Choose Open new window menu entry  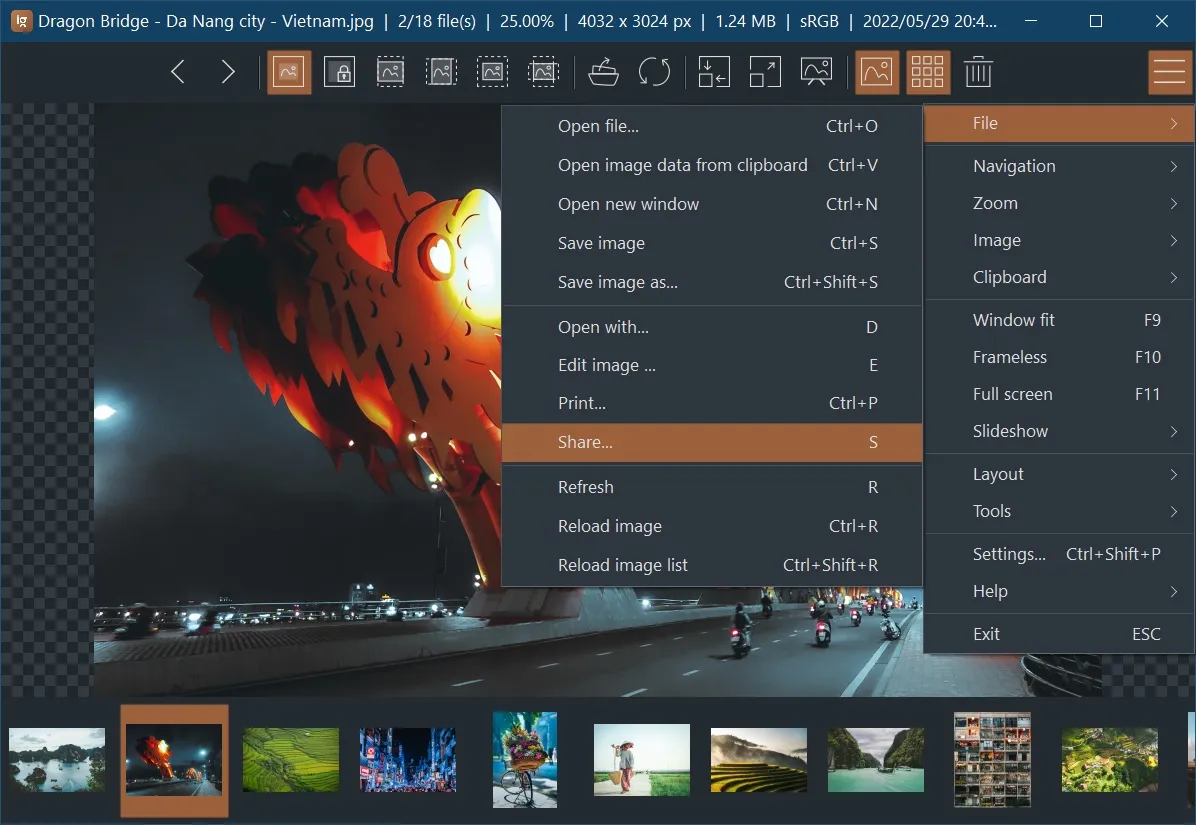712,204
